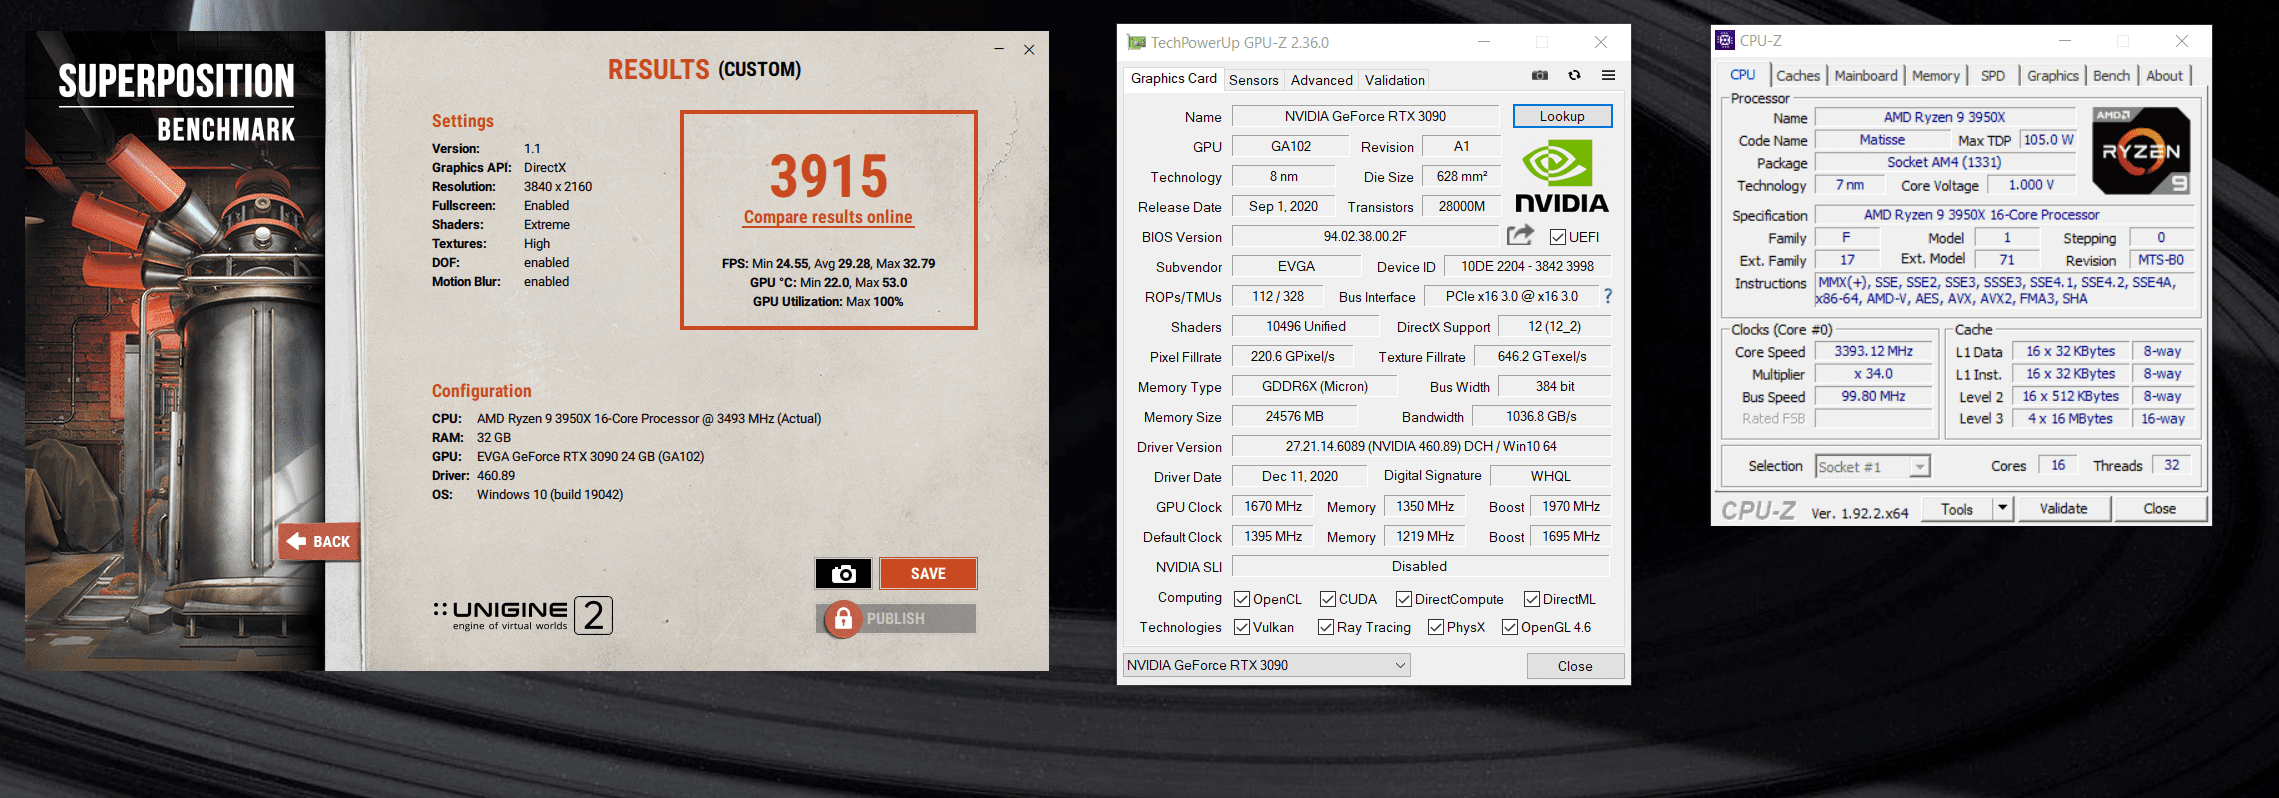Click CPU-Z title bar app icon
The height and width of the screenshot is (798, 2279).
pos(1724,40)
